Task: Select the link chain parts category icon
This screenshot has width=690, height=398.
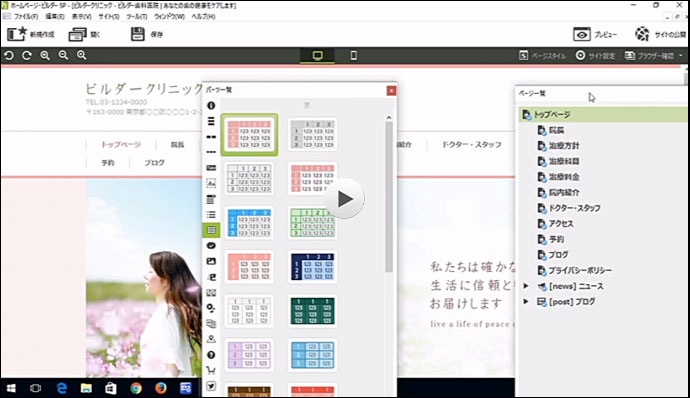Action: (211, 246)
